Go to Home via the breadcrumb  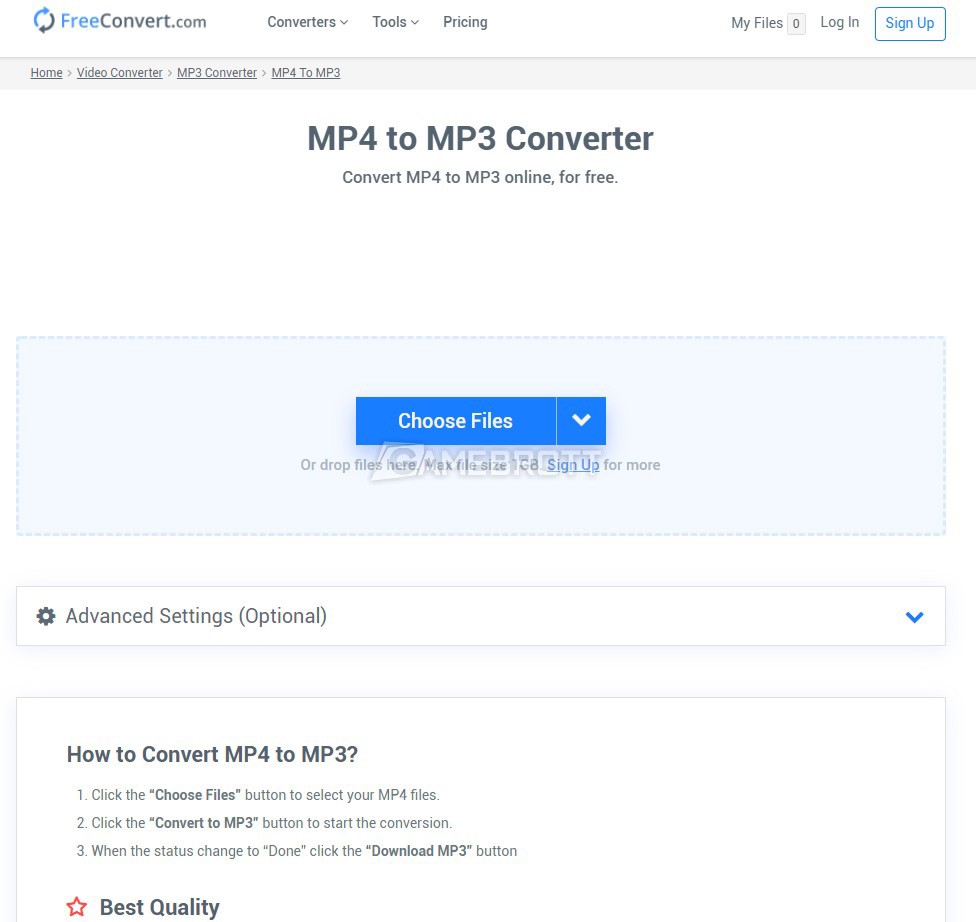point(47,73)
